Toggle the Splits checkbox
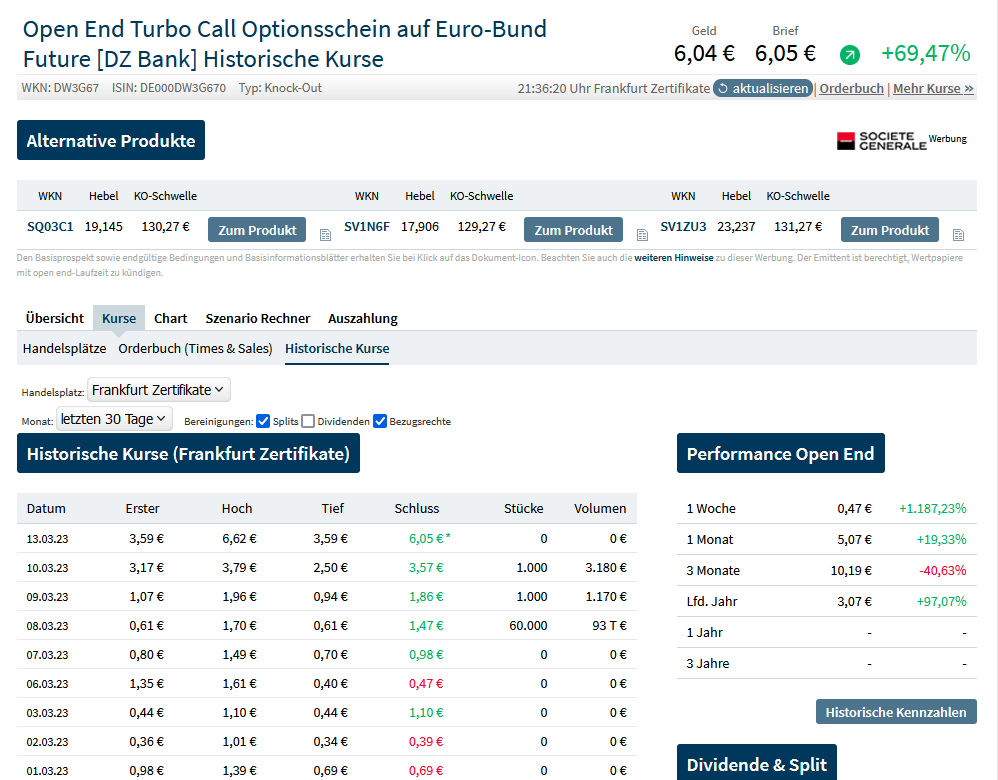 point(263,421)
